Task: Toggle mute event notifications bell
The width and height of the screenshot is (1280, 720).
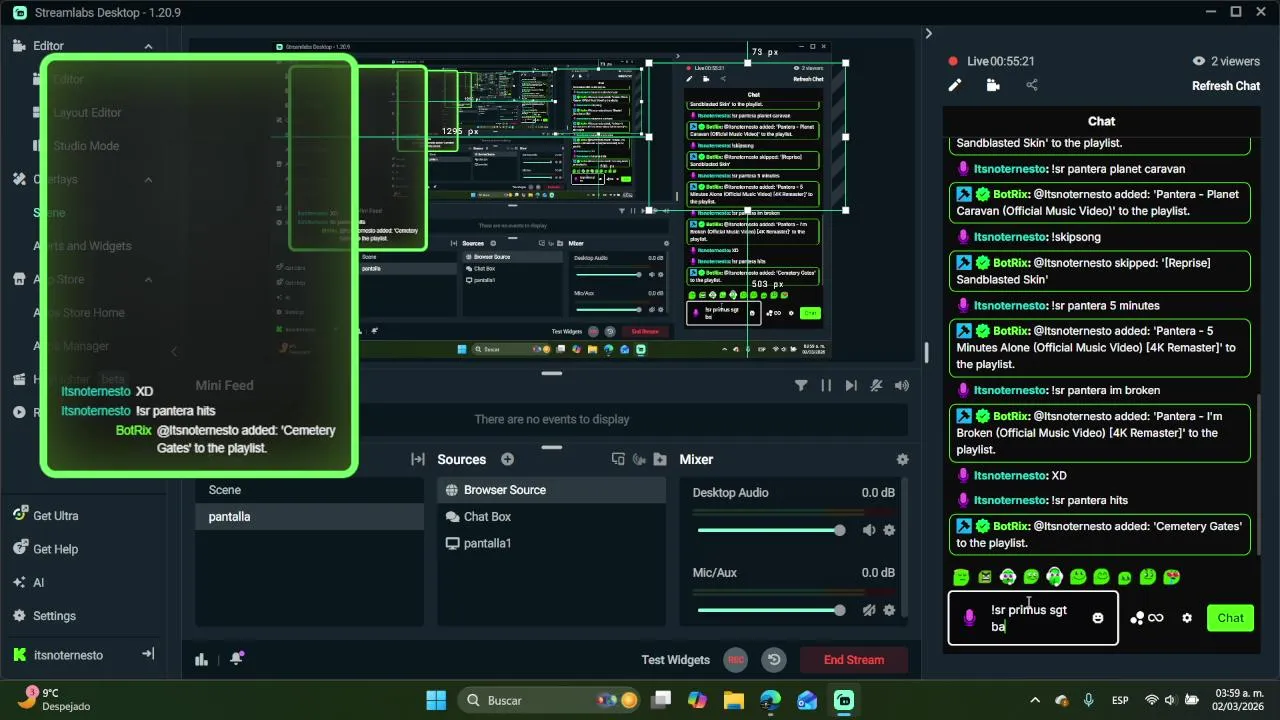Action: point(876,386)
